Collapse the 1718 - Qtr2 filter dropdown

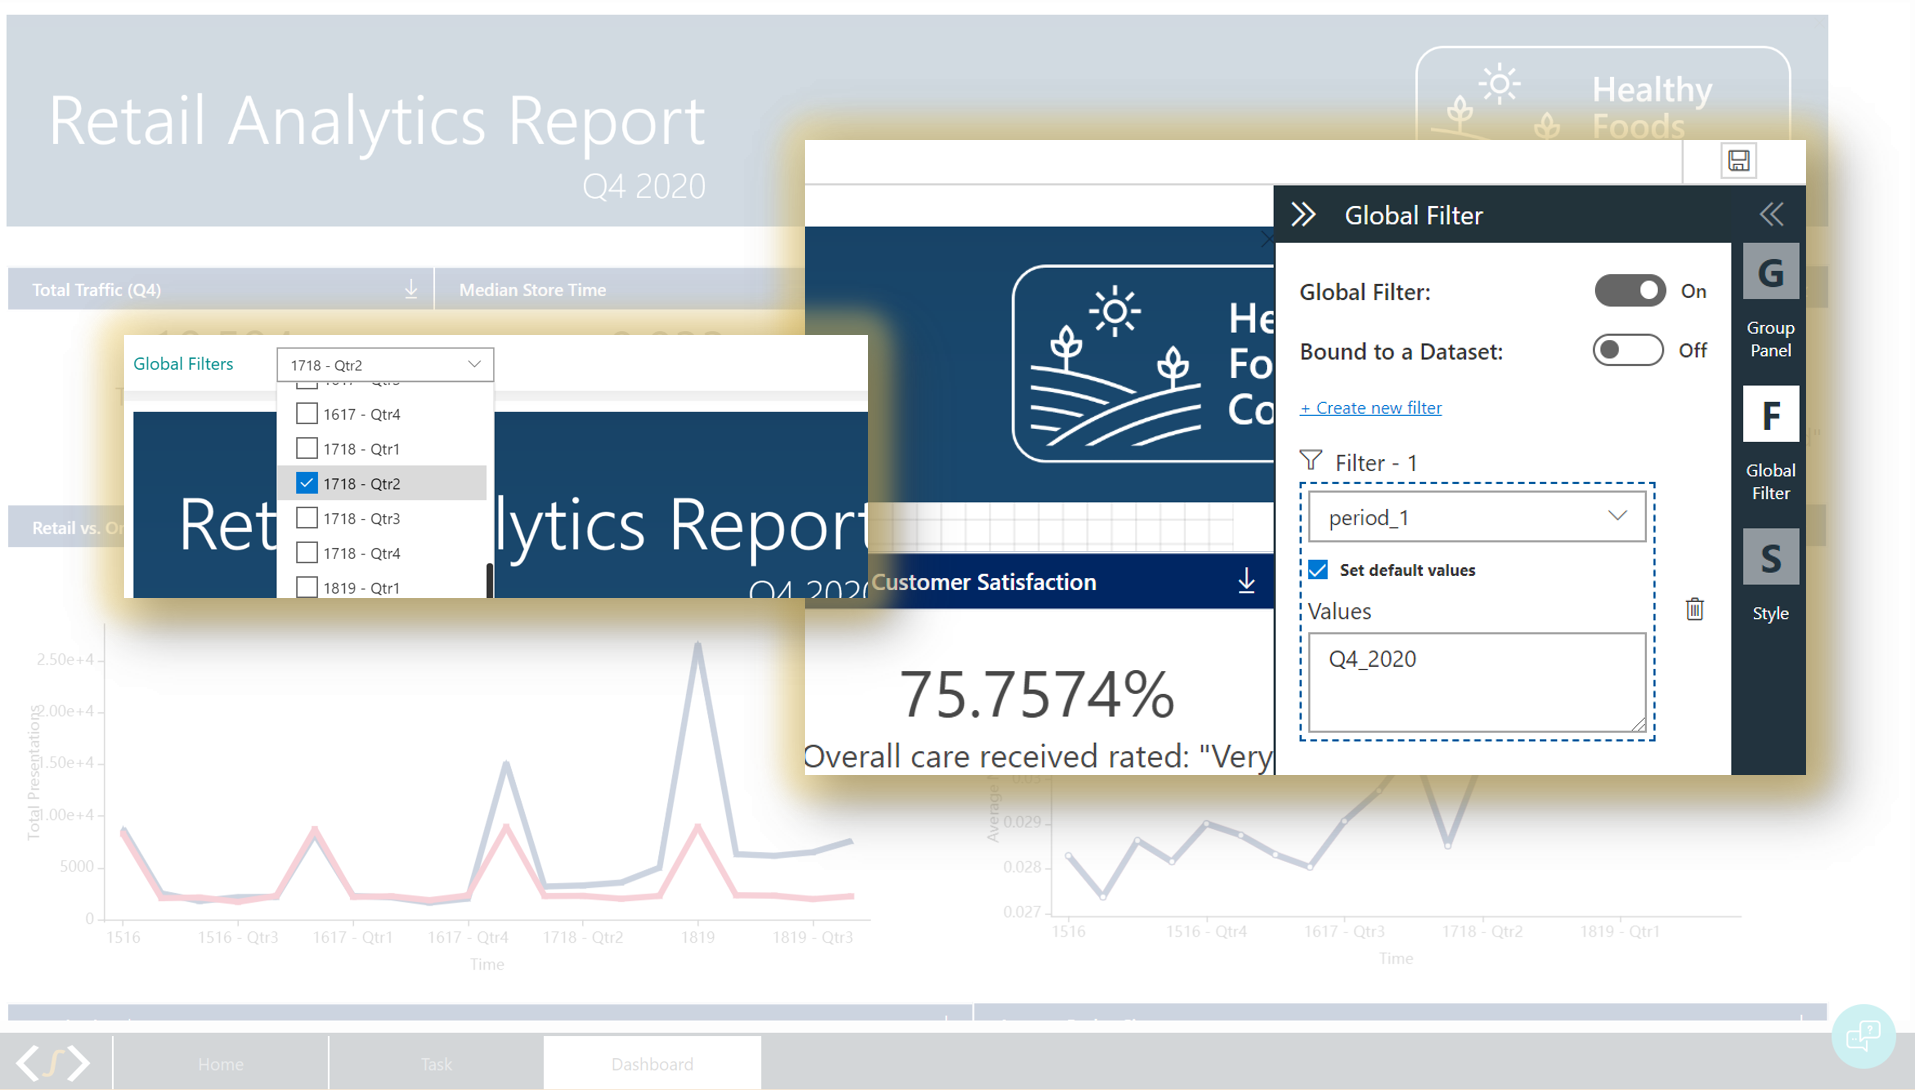tap(474, 364)
